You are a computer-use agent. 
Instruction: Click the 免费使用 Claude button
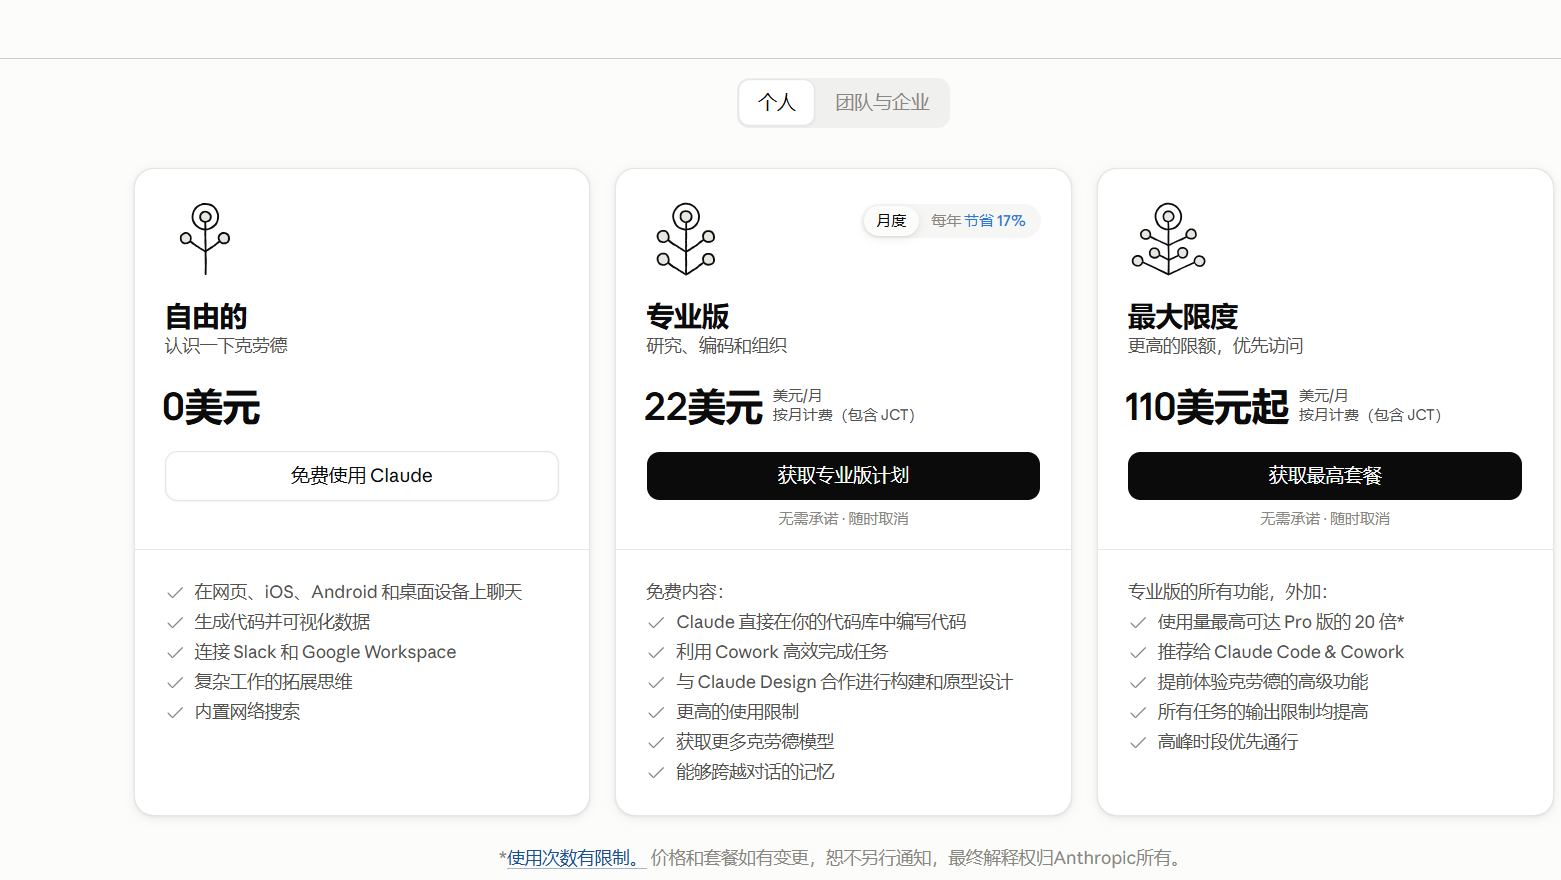coord(362,476)
